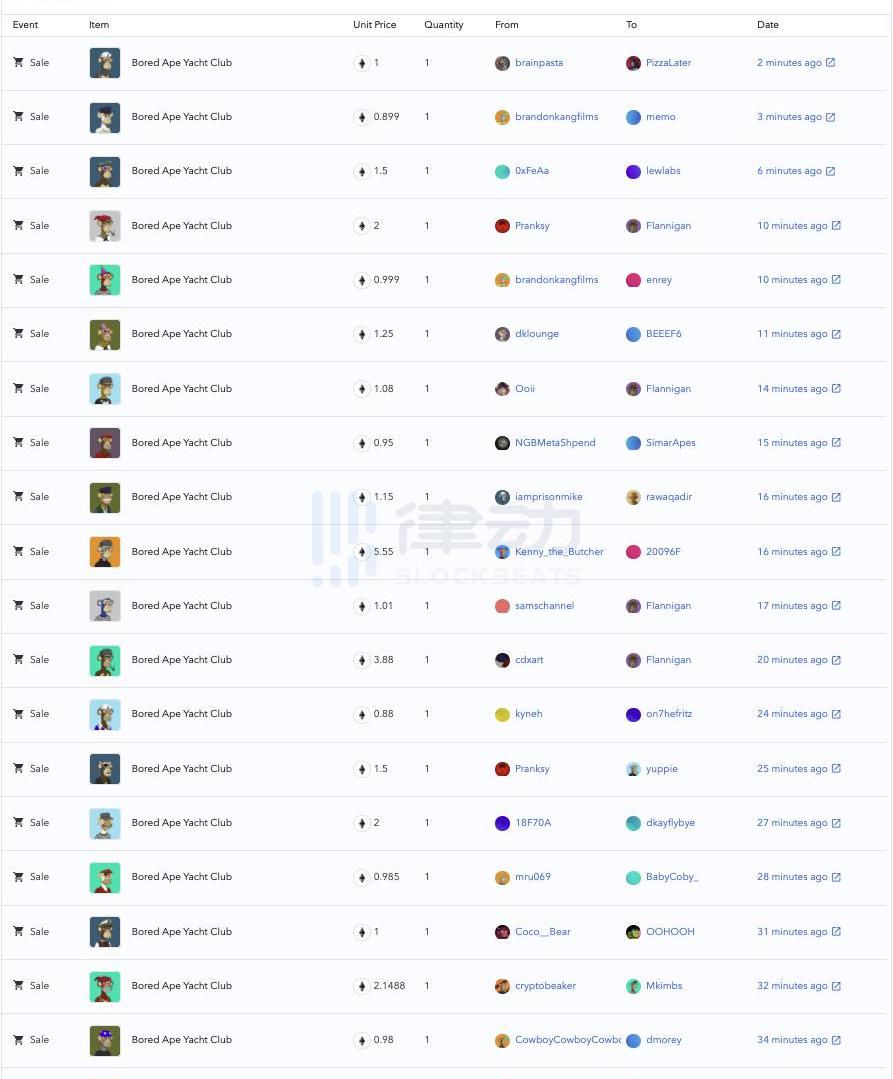Screen dimensions: 893x1079
Task: Open seller profile brandonkangfilms on the 0.899 sale
Action: point(556,117)
